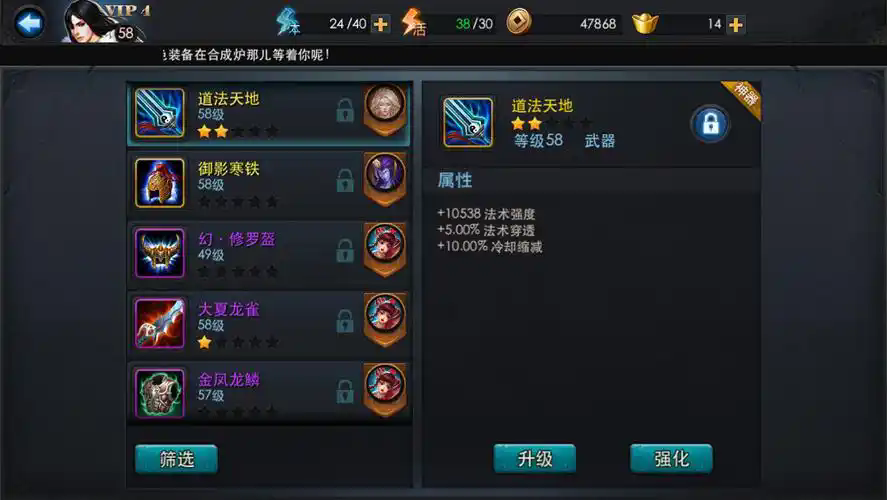This screenshot has width=887, height=500.
Task: Tap the blue lightning stamina icon
Action: coord(287,22)
